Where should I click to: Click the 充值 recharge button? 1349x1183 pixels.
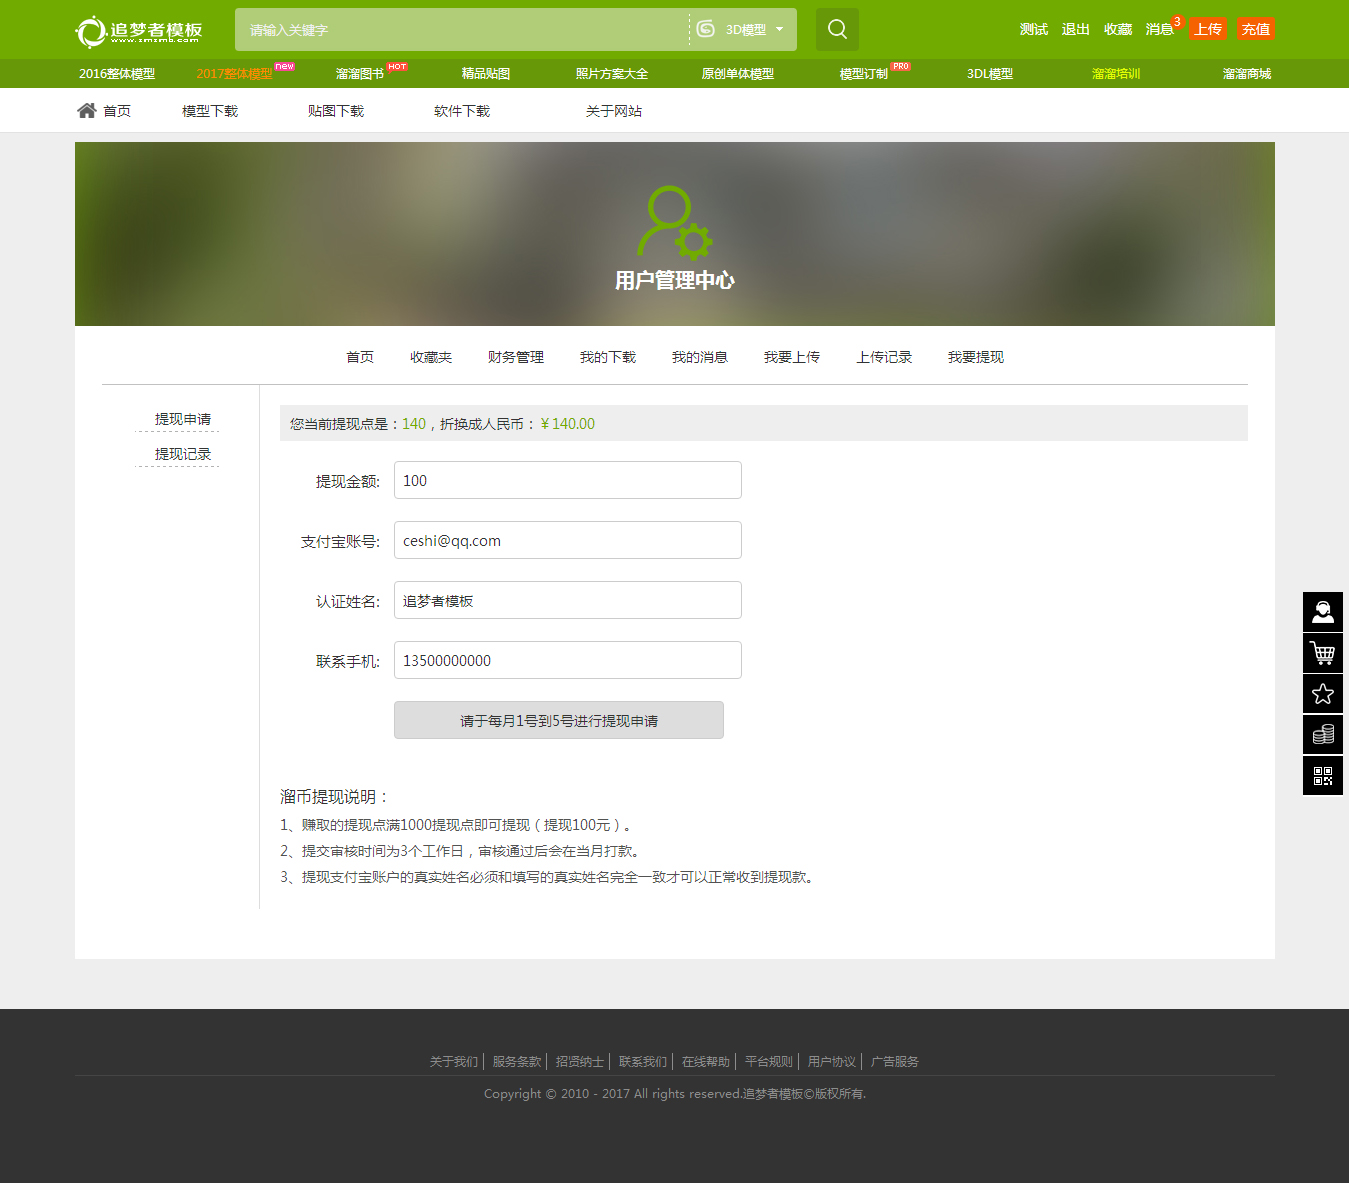click(x=1255, y=29)
